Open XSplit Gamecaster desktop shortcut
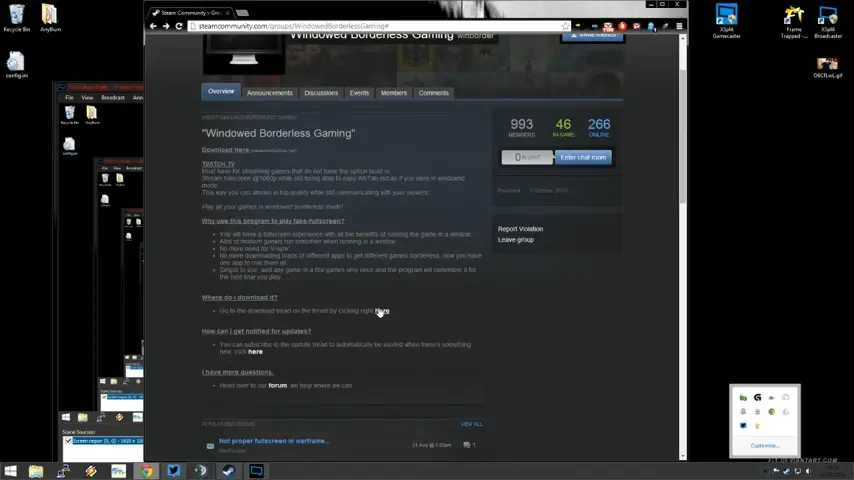The image size is (854, 480). pos(726,21)
